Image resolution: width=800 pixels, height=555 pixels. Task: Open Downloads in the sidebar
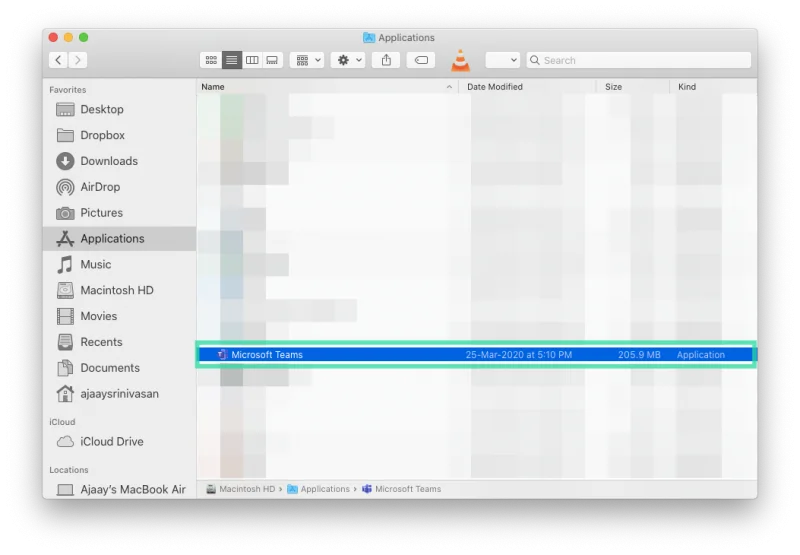click(119, 161)
